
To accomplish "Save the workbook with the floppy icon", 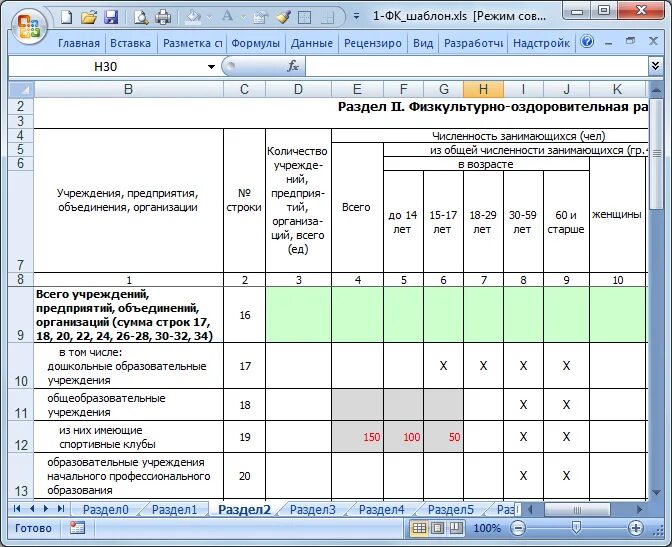I will point(111,17).
